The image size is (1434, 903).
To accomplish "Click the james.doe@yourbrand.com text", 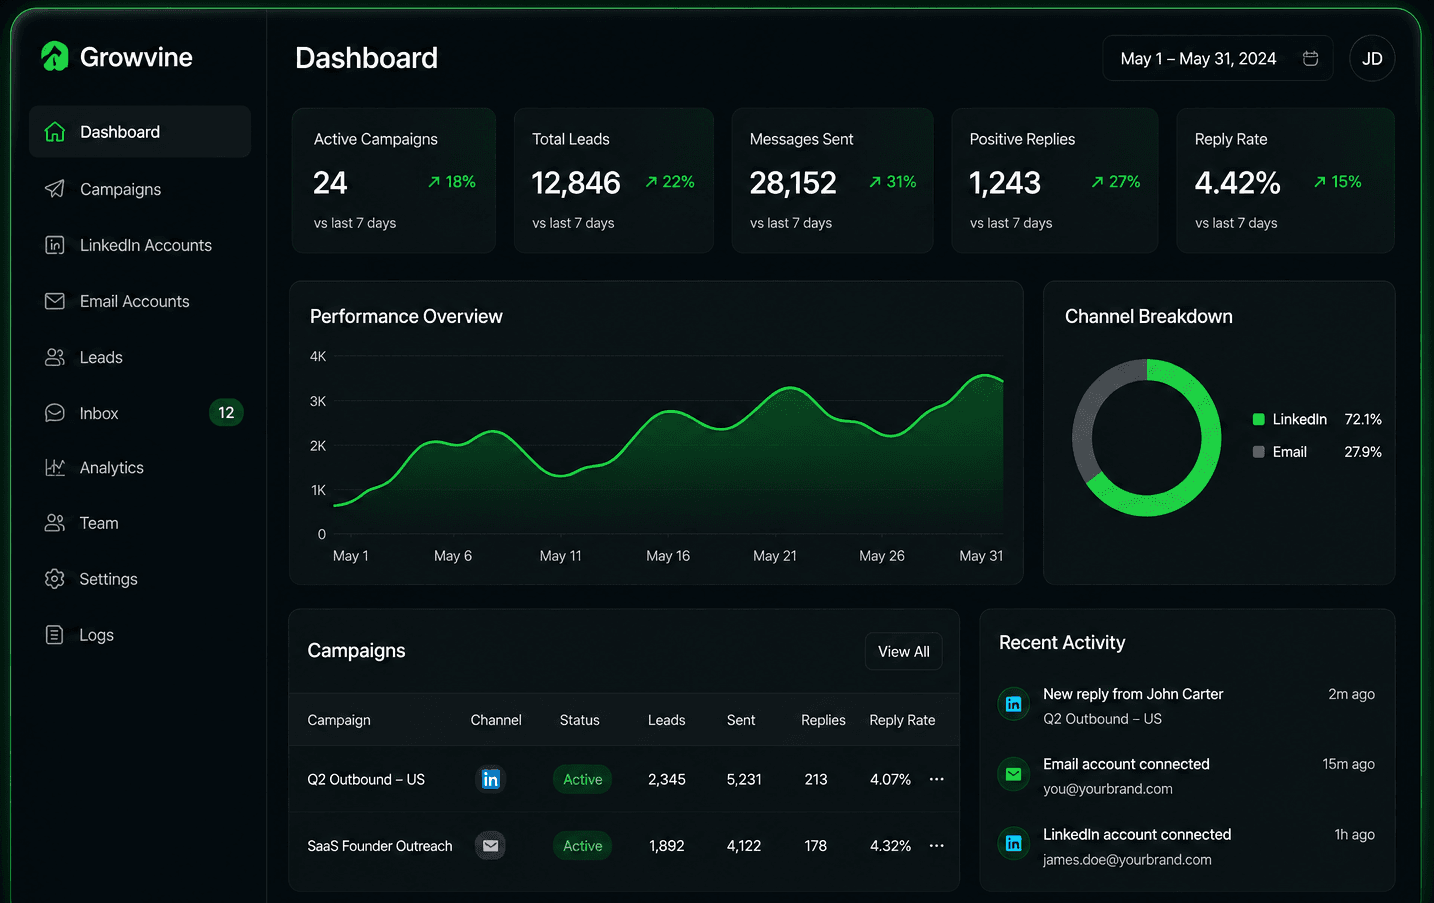I will (x=1127, y=860).
